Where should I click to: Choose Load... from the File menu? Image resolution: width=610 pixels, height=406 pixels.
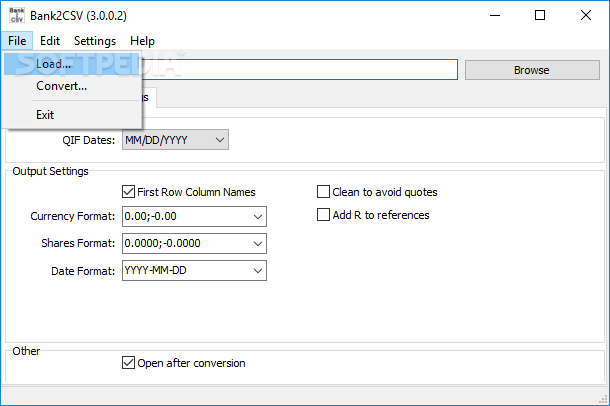click(x=73, y=64)
